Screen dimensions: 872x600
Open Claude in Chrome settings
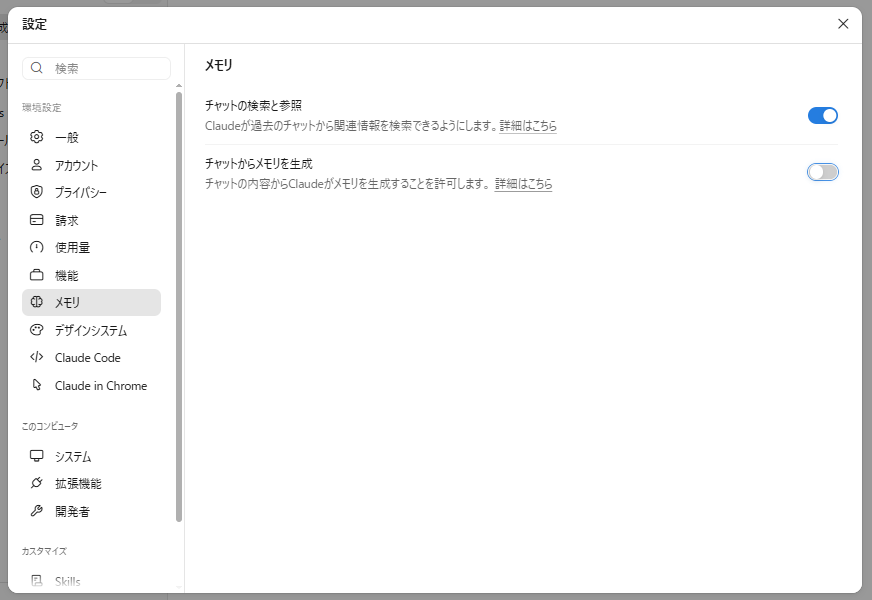tap(91, 385)
